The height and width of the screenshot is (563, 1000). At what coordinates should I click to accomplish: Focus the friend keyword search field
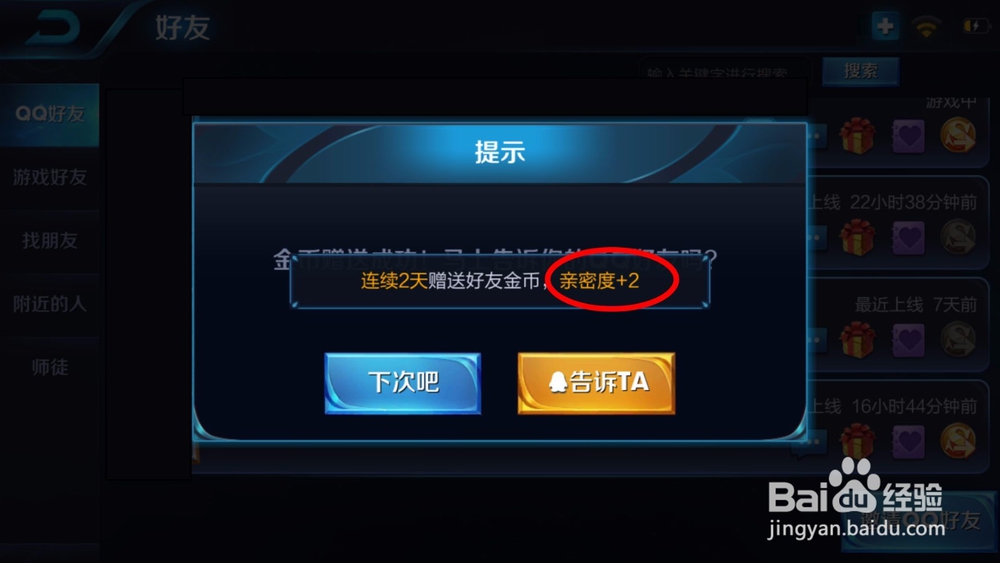(x=725, y=71)
